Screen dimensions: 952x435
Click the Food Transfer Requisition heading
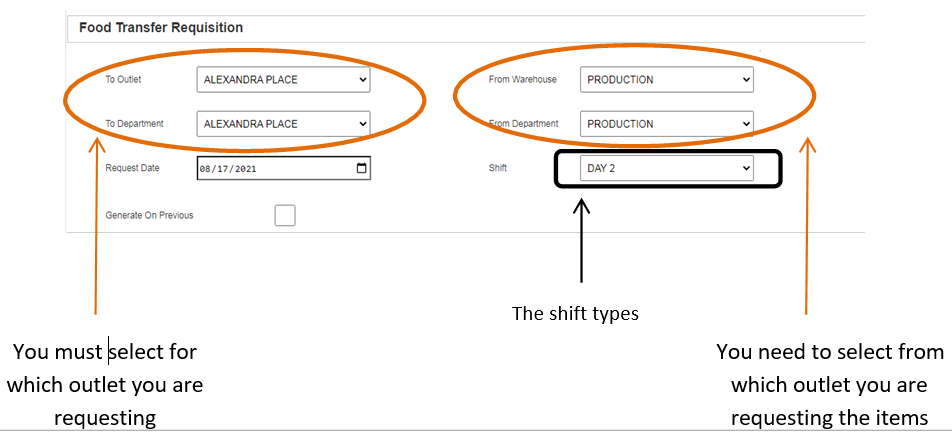pyautogui.click(x=161, y=28)
